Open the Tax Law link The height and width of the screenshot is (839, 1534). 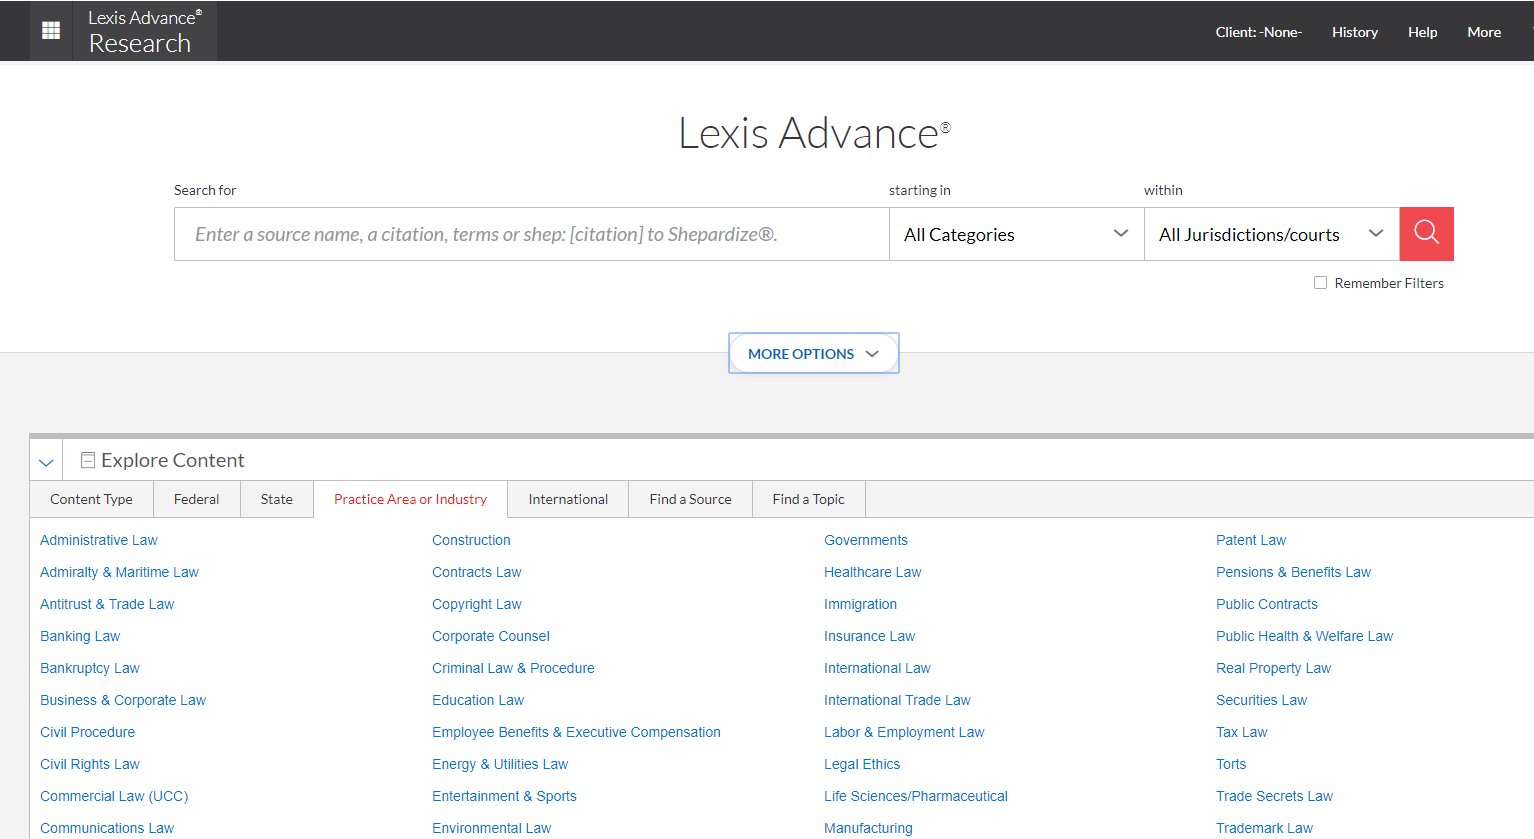[x=1241, y=732]
